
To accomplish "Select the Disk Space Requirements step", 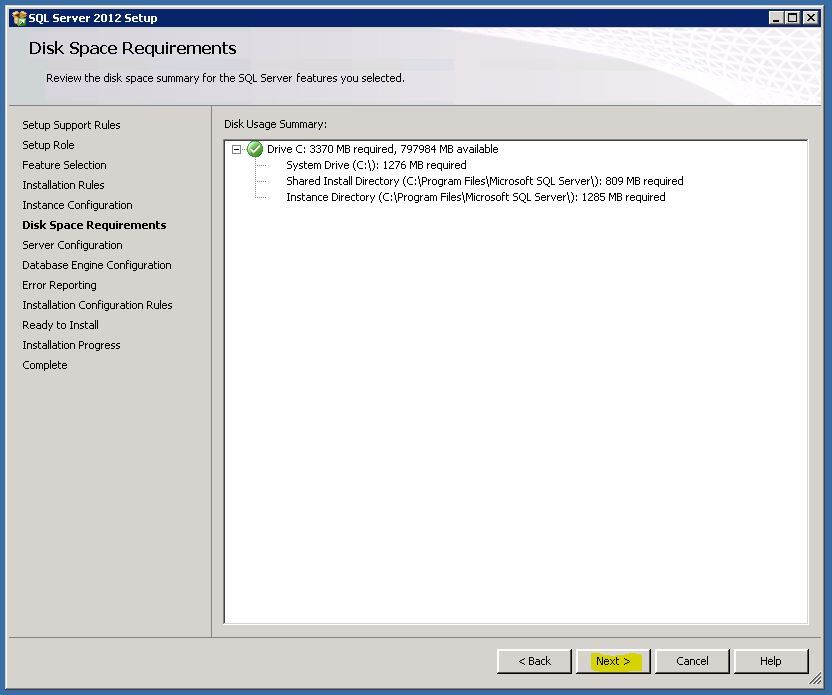I will click(x=94, y=225).
